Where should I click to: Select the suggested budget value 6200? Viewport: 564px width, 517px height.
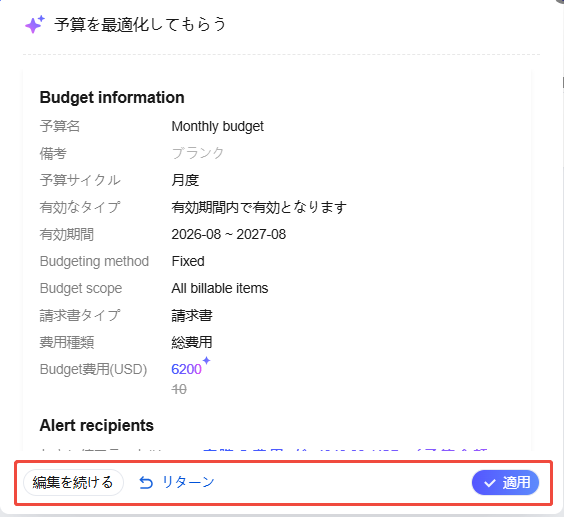coord(186,369)
